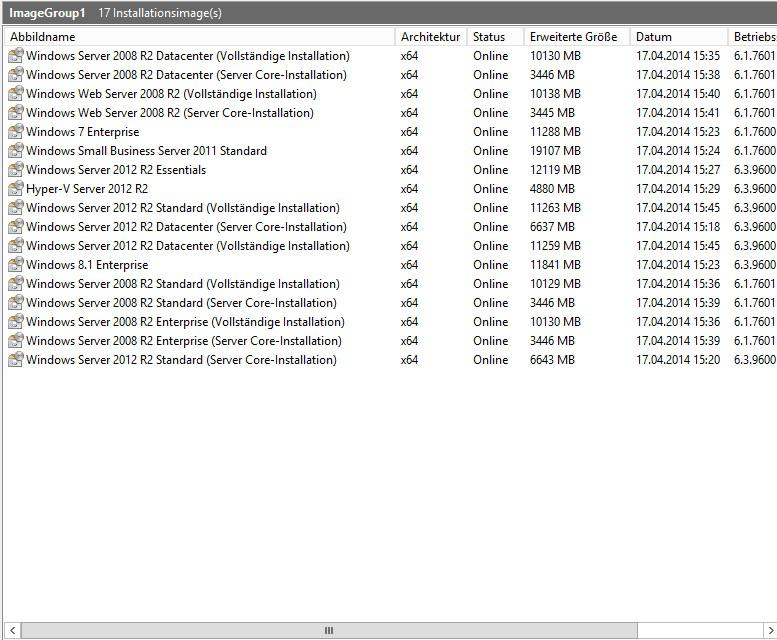This screenshot has width=777, height=640.
Task: Click the horizontal scrollbar left arrow
Action: [x=12, y=631]
